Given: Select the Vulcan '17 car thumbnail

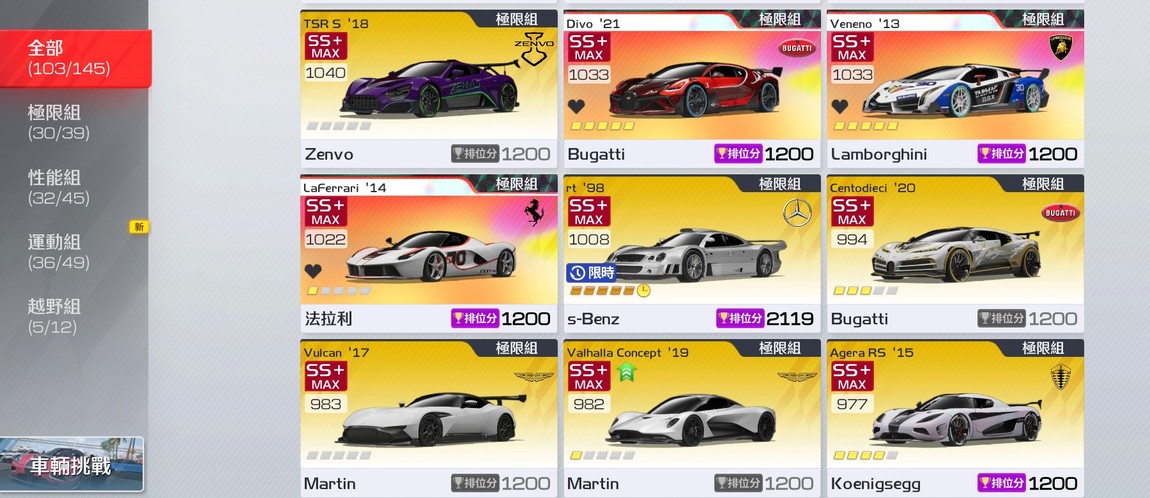Looking at the screenshot, I should coord(431,417).
